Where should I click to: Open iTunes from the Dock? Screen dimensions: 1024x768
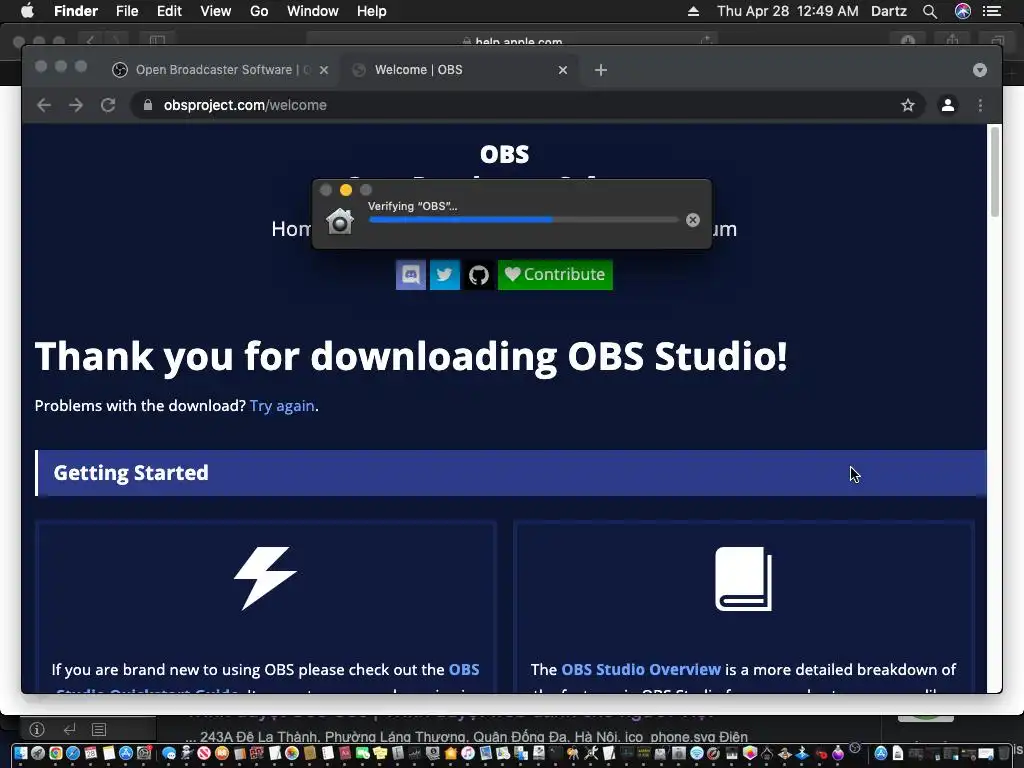pyautogui.click(x=468, y=753)
